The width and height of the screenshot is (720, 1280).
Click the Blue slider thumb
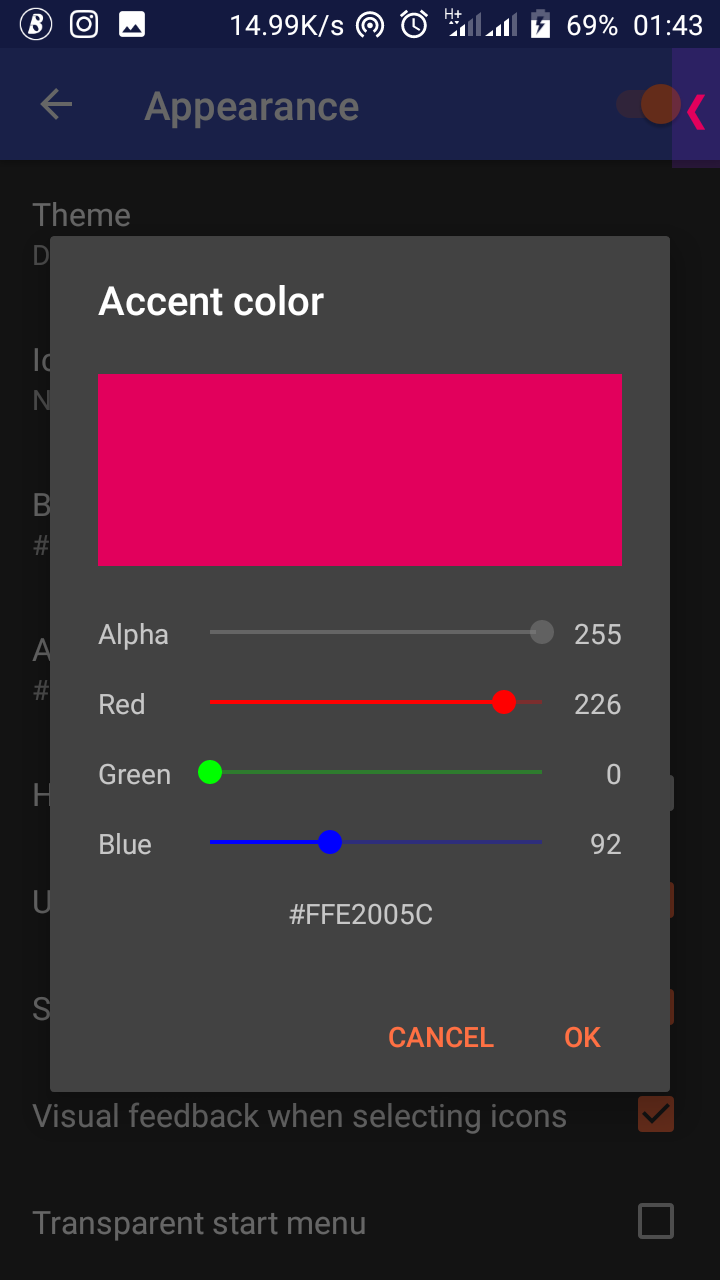pos(330,842)
